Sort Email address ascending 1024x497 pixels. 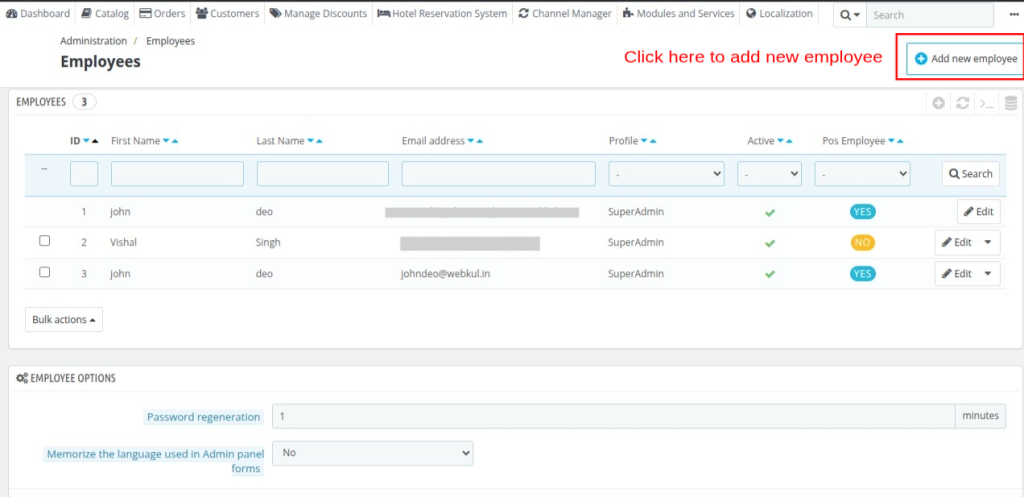tap(480, 141)
